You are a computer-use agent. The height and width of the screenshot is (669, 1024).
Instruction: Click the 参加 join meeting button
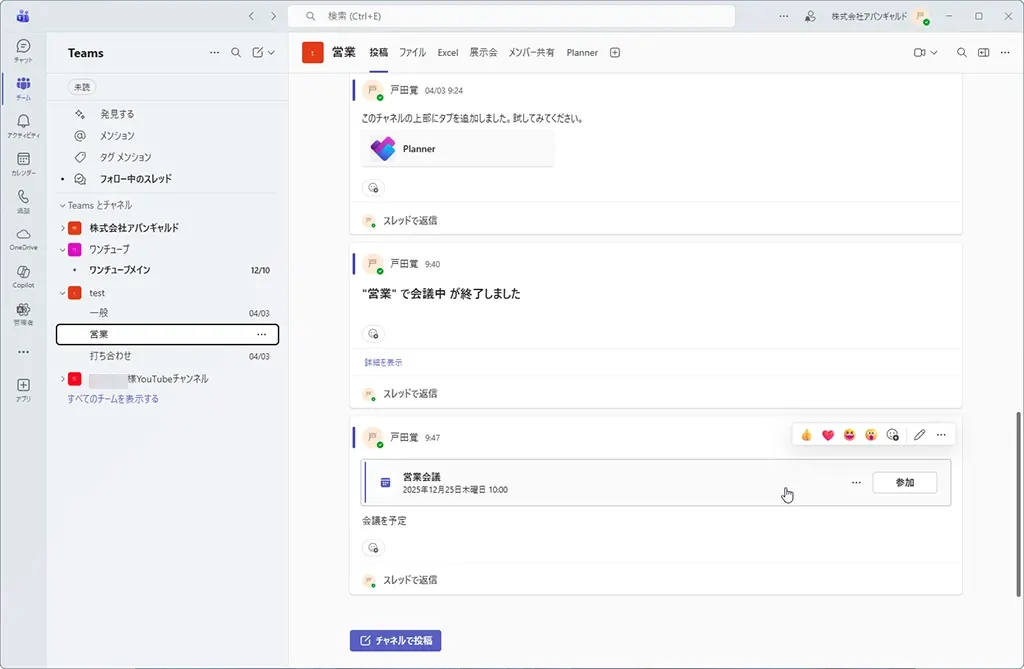pyautogui.click(x=904, y=482)
